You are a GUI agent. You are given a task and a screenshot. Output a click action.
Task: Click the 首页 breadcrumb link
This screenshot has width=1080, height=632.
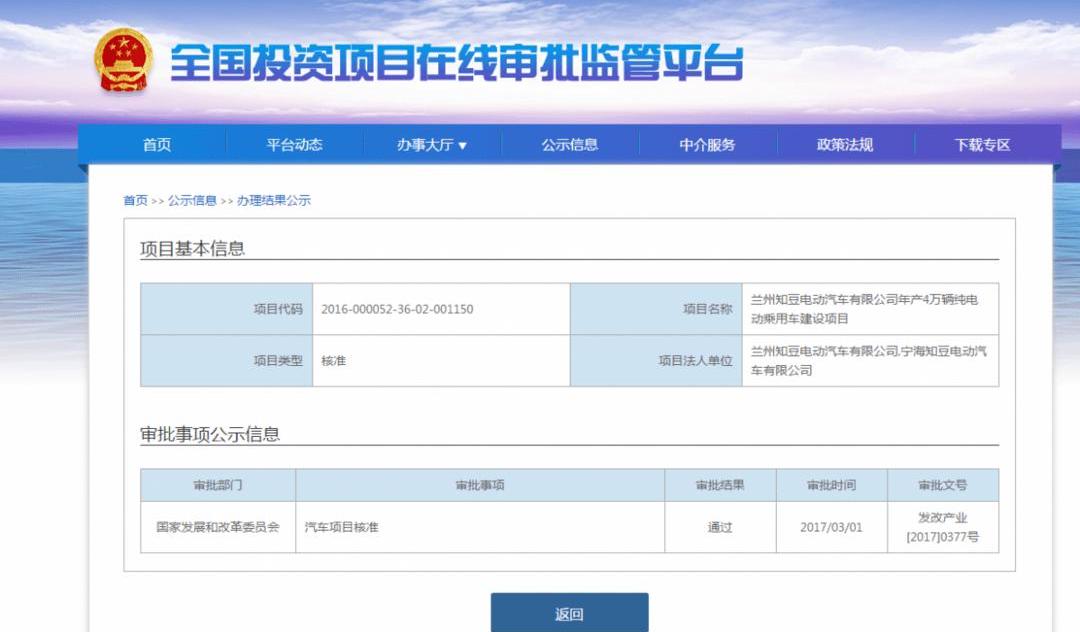point(135,200)
